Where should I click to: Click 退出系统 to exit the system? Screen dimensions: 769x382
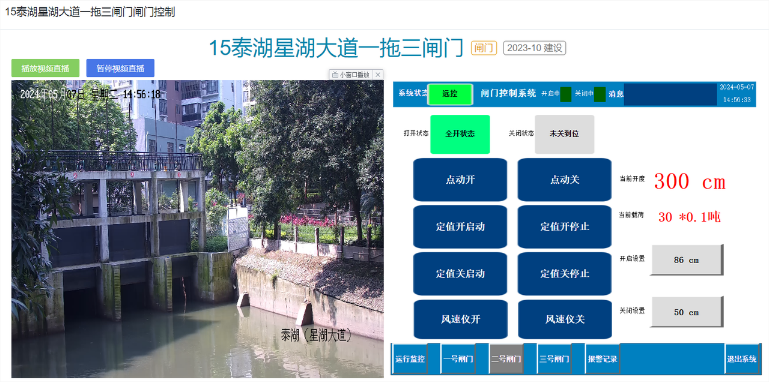point(742,358)
